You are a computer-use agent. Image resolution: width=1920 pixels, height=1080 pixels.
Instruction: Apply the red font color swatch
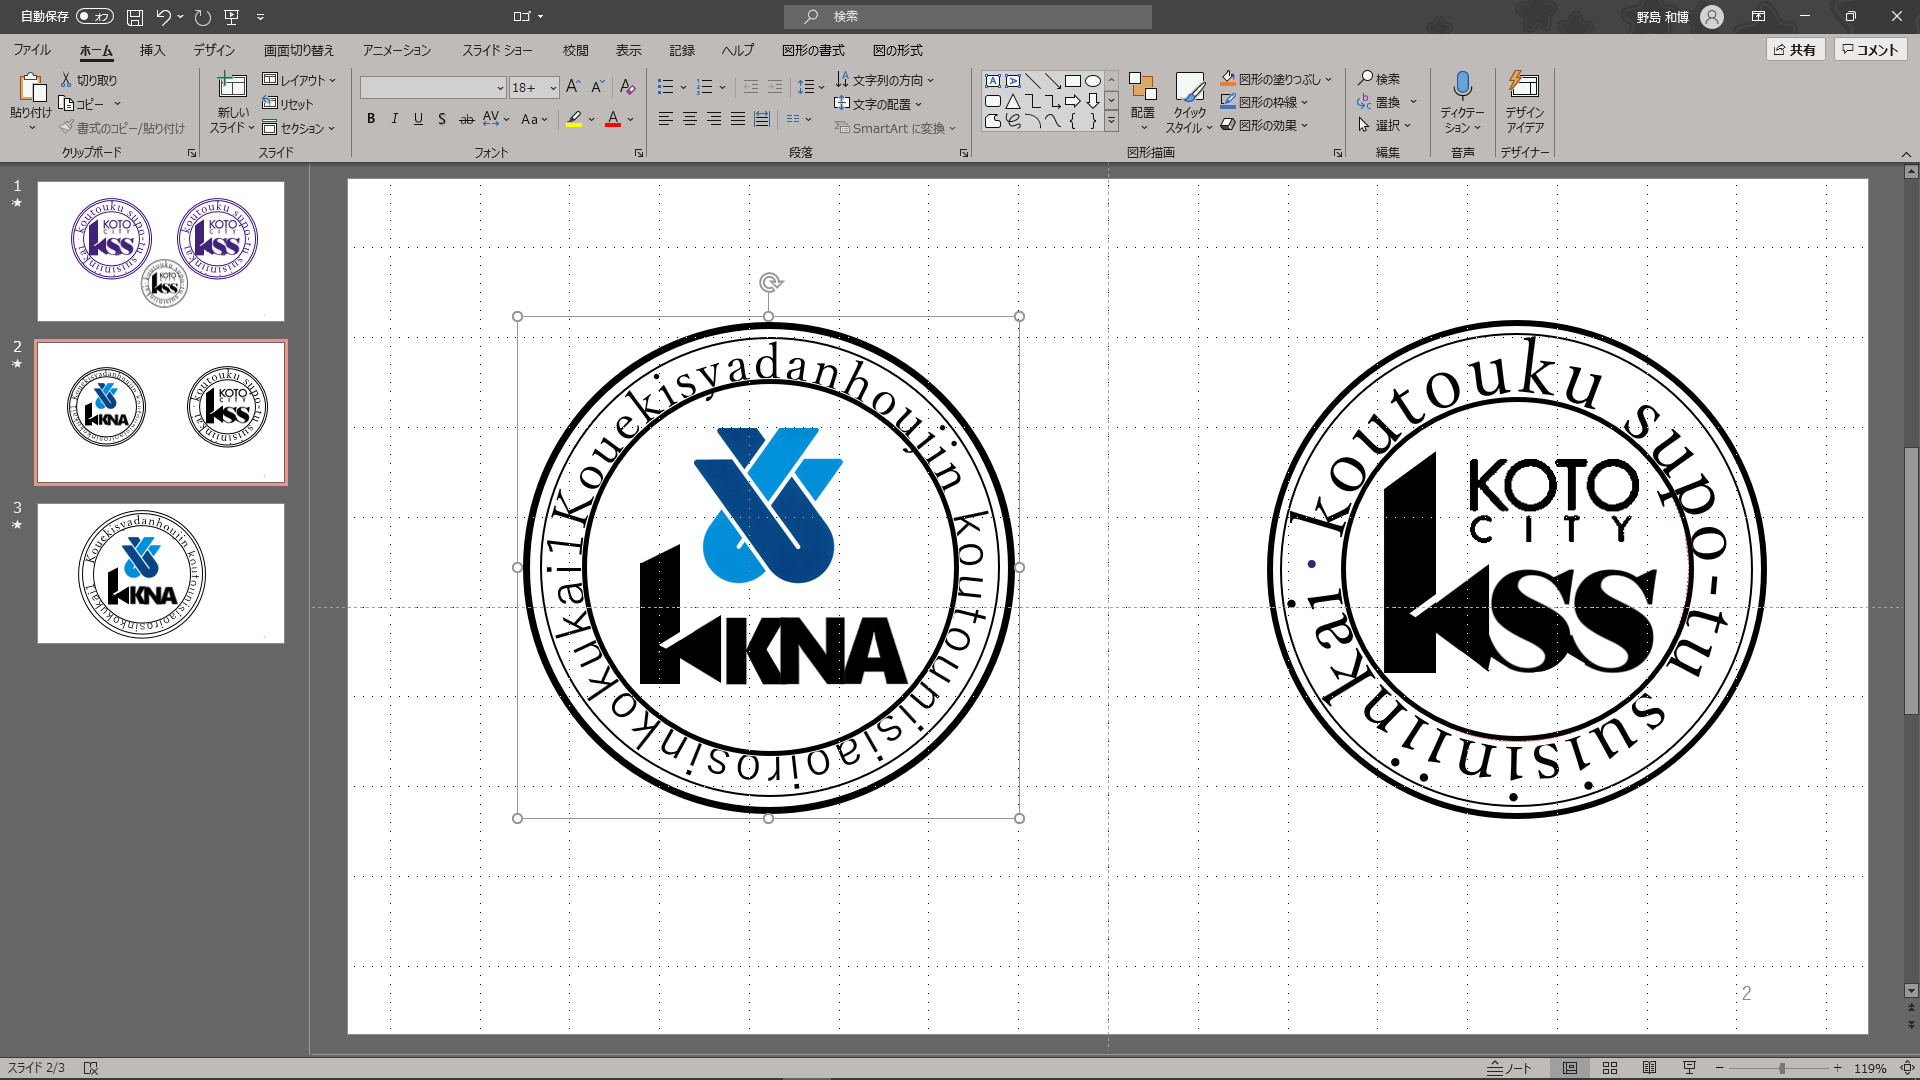613,119
